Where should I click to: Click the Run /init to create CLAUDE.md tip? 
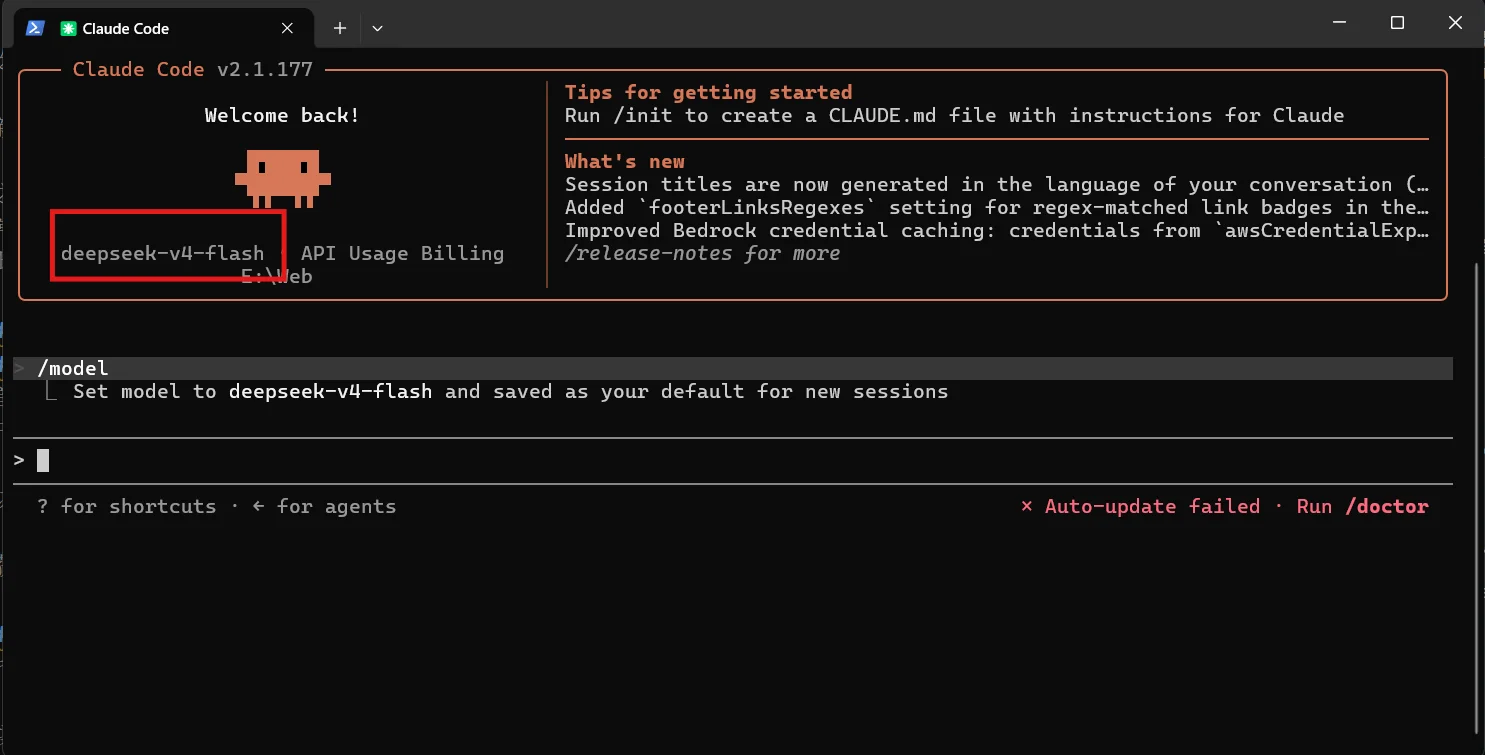point(954,115)
